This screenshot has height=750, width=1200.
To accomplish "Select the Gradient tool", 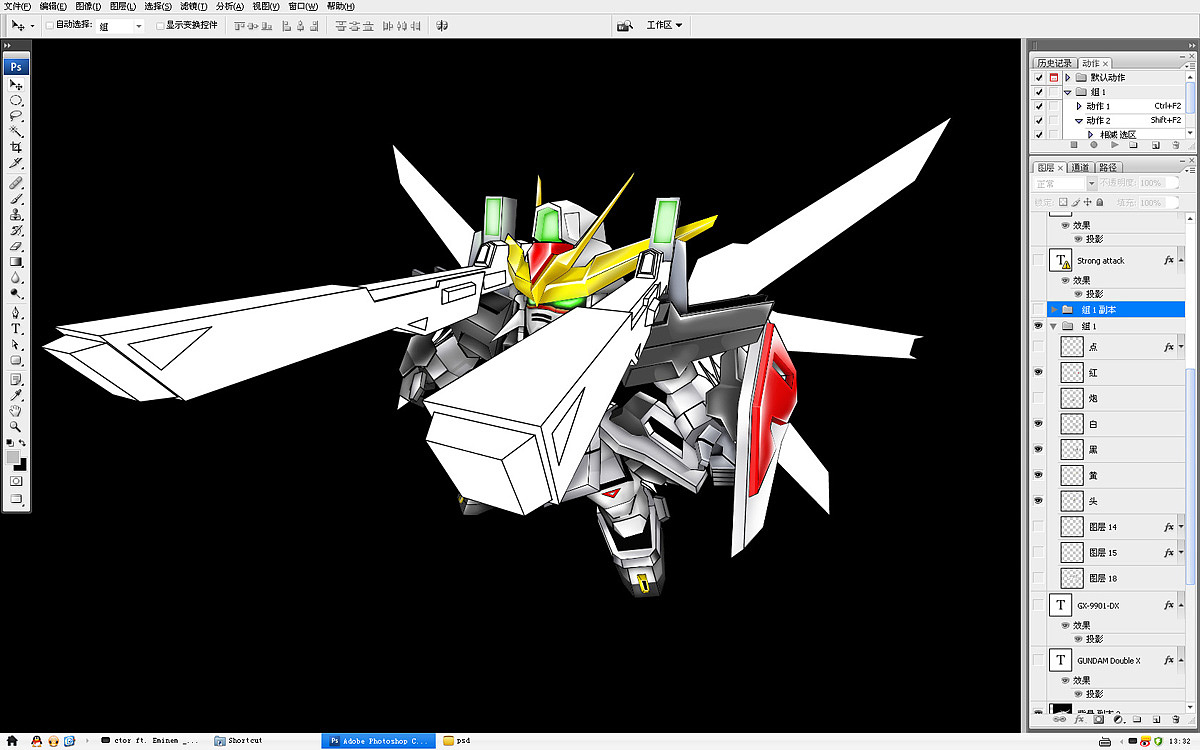I will (x=16, y=262).
